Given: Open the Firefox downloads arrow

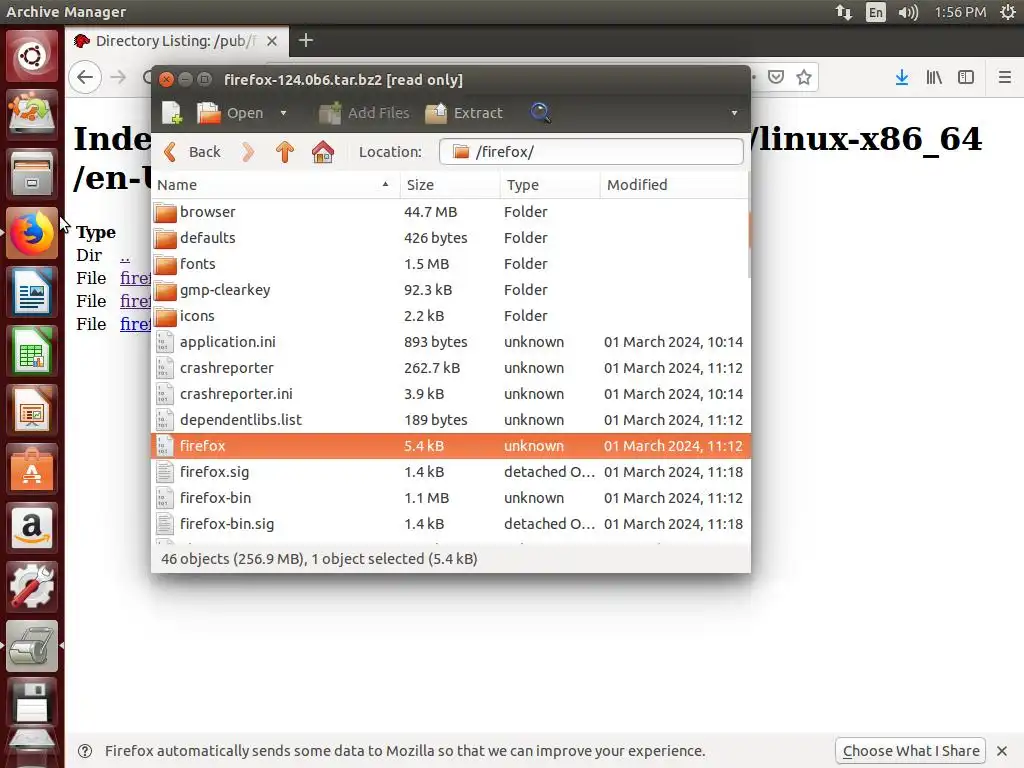Looking at the screenshot, I should point(902,77).
